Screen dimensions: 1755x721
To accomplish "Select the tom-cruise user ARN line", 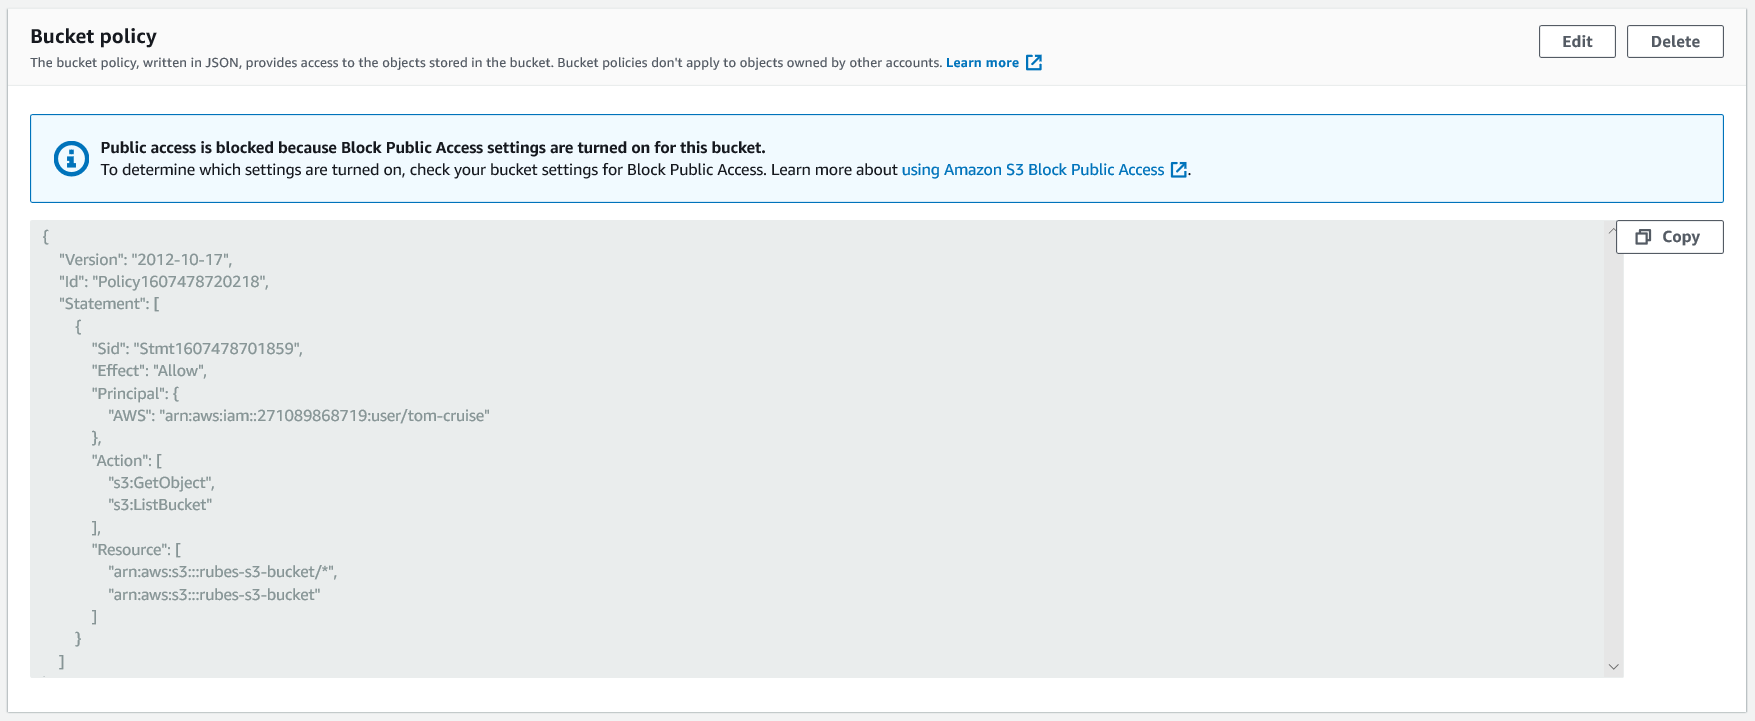I will [298, 416].
